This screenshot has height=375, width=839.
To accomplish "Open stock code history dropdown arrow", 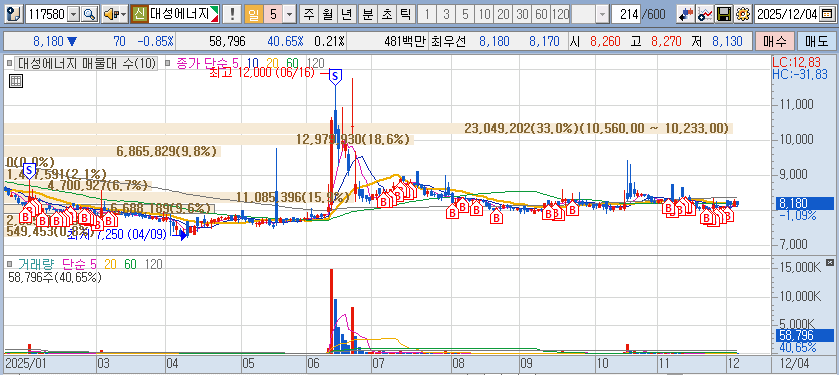I will click(74, 14).
